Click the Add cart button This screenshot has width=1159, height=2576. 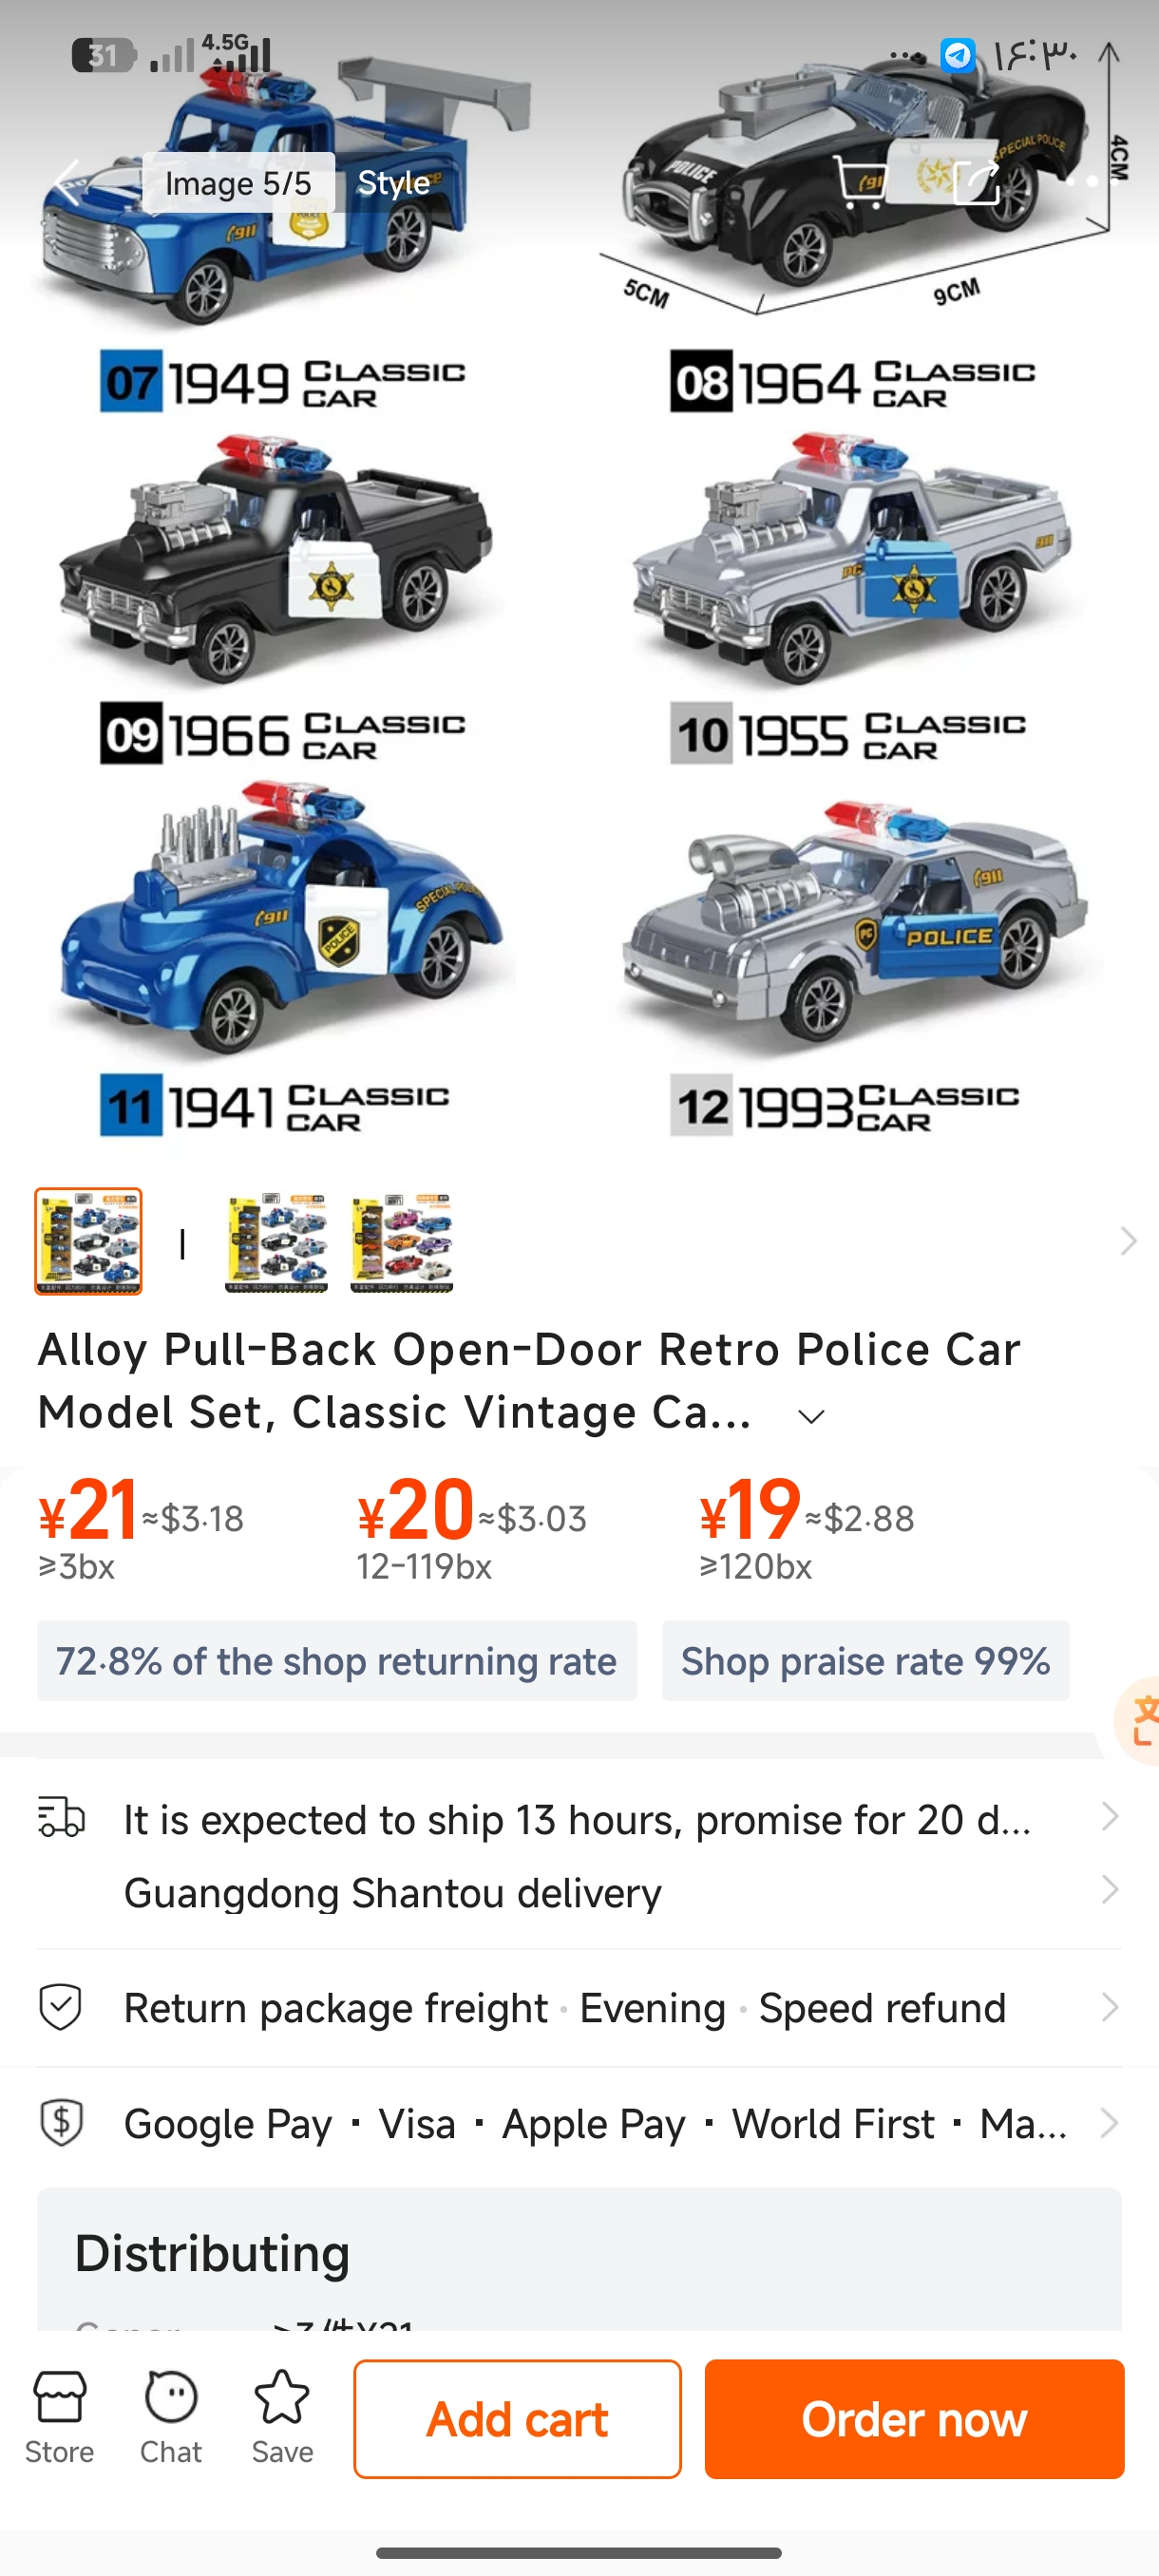pyautogui.click(x=517, y=2418)
